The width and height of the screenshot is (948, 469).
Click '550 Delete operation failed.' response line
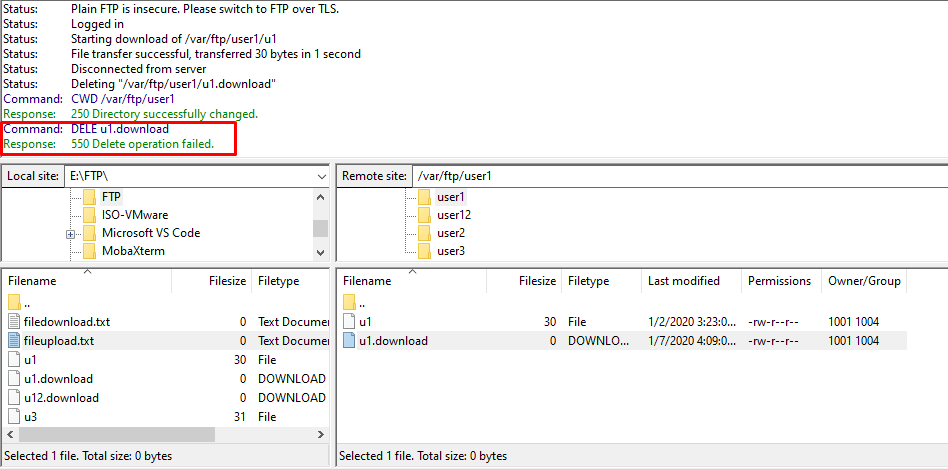(109, 144)
